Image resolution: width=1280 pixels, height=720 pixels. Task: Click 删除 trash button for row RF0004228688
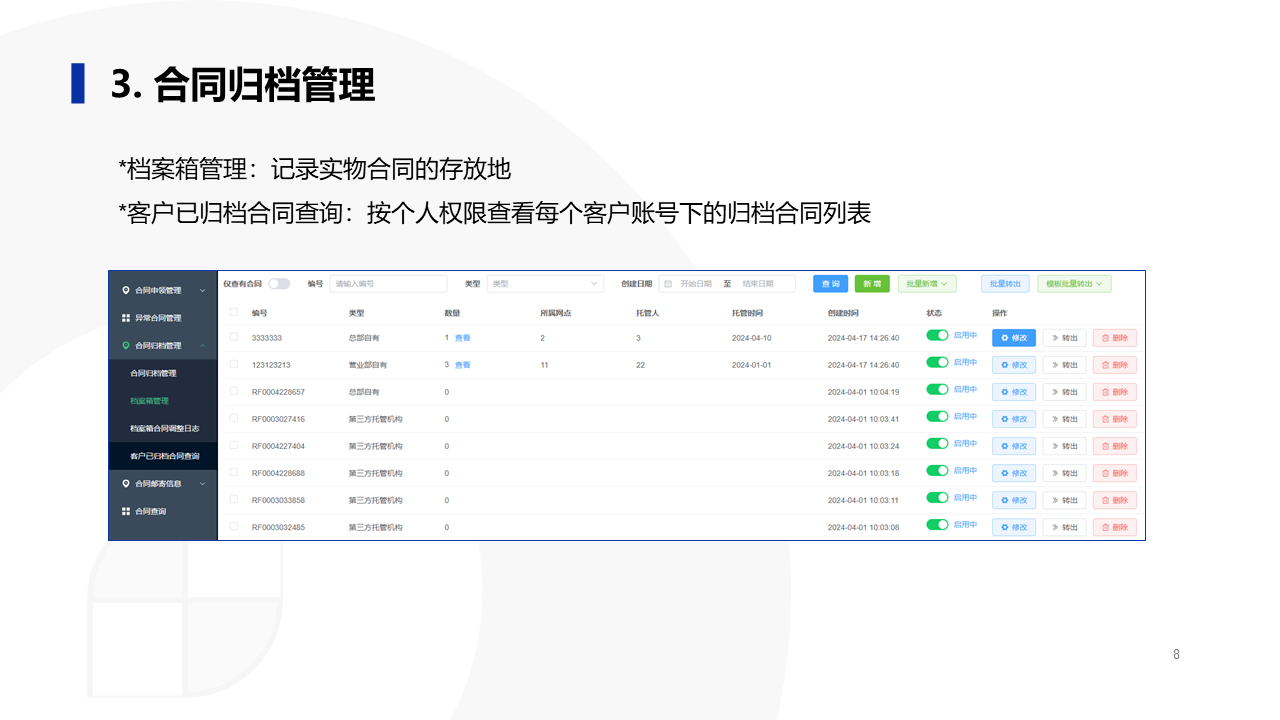coord(1115,473)
